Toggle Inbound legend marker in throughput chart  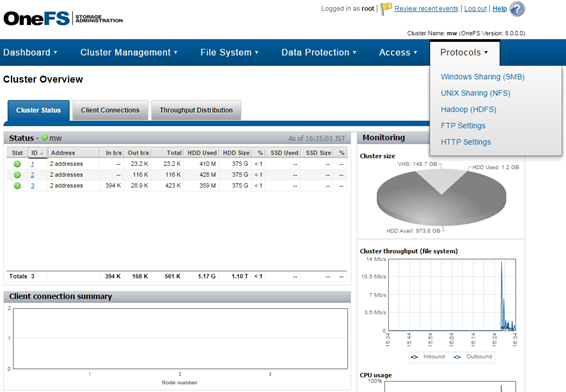click(x=414, y=357)
